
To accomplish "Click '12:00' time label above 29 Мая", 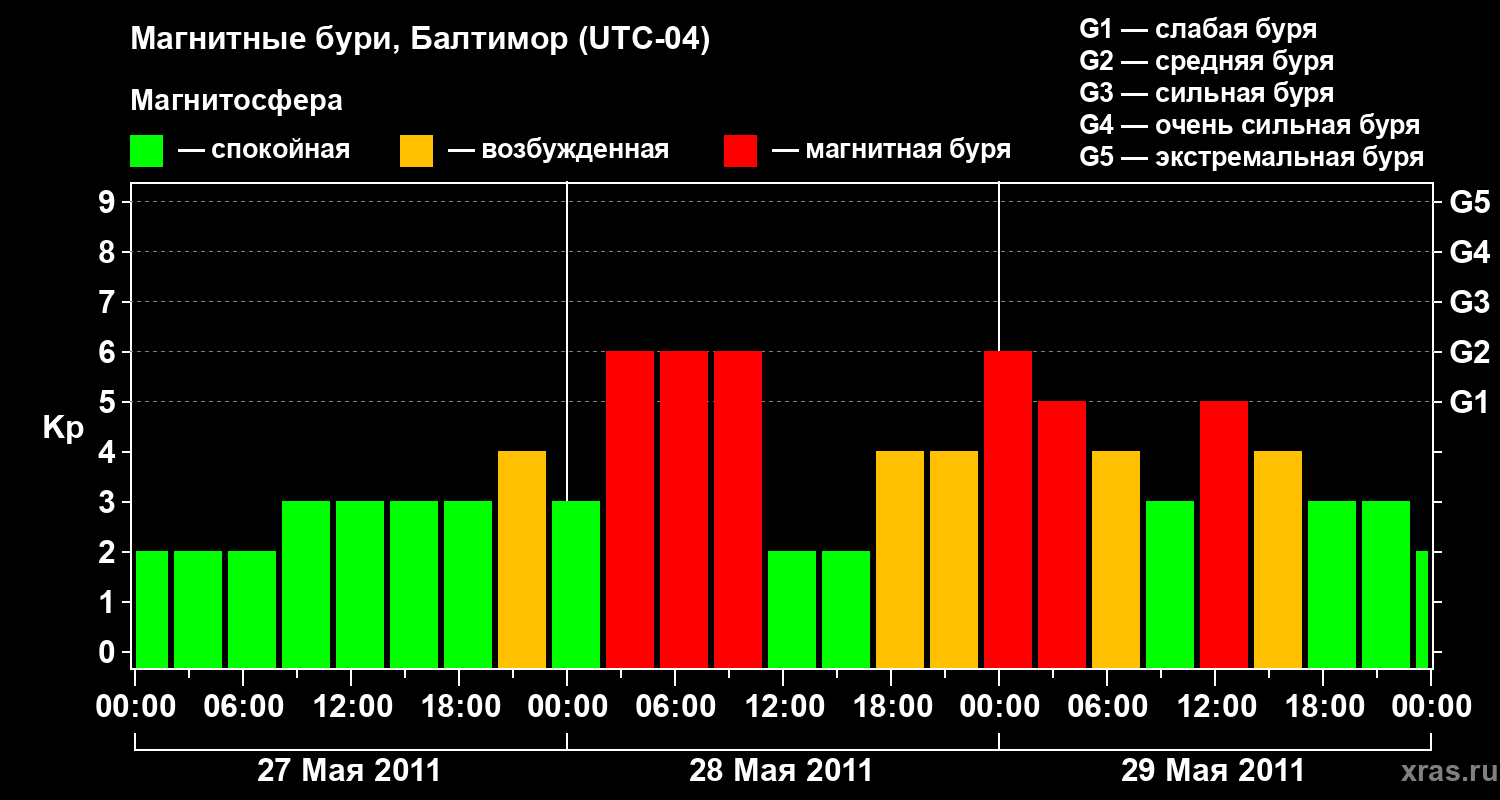I will point(1216,707).
